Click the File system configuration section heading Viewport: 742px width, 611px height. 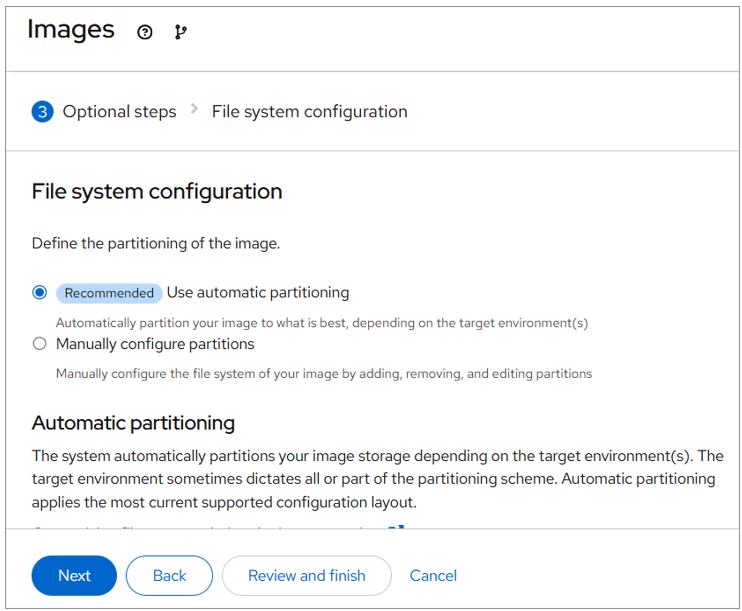click(x=157, y=191)
